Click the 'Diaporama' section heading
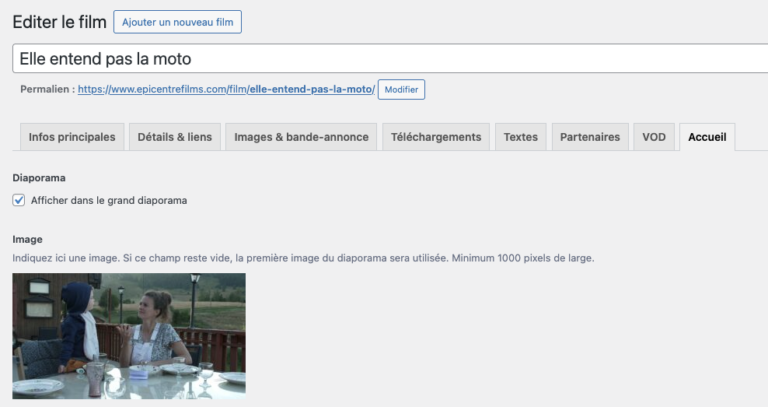The width and height of the screenshot is (768, 407). pos(39,178)
